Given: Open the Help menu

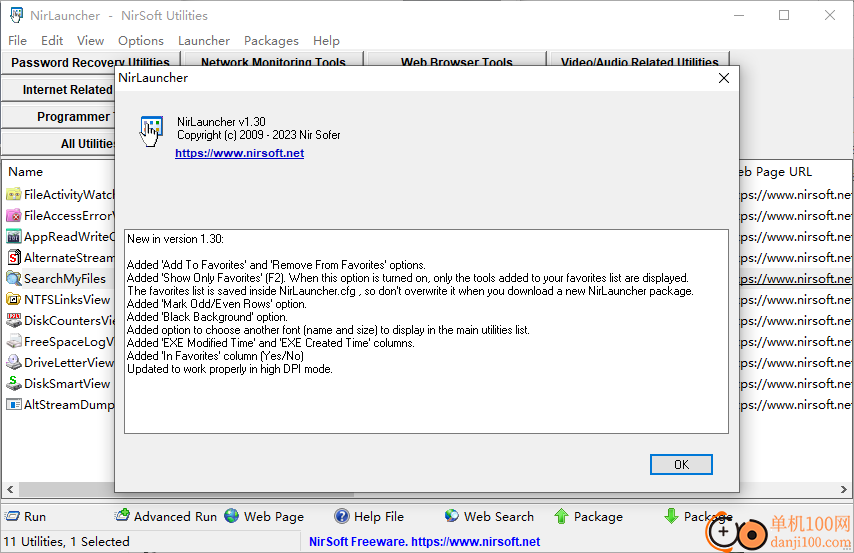Looking at the screenshot, I should (326, 41).
